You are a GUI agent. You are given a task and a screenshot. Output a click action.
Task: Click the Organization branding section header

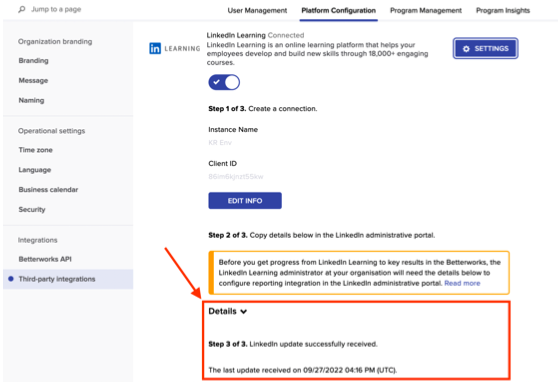55,42
